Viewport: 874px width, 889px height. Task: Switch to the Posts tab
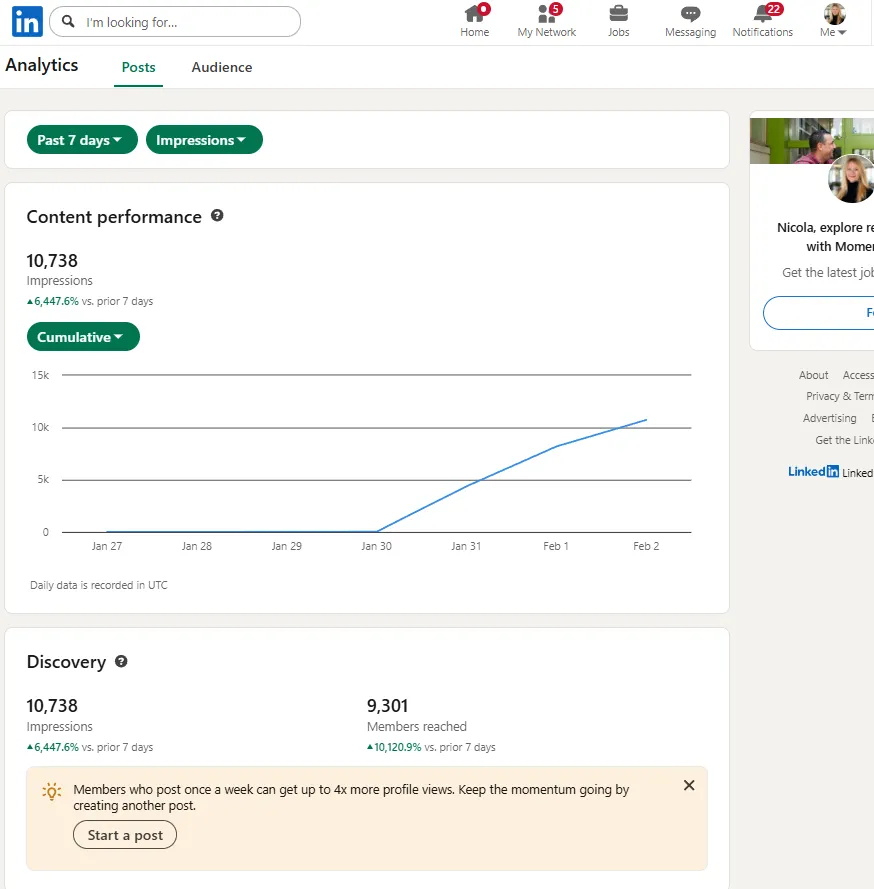tap(139, 67)
